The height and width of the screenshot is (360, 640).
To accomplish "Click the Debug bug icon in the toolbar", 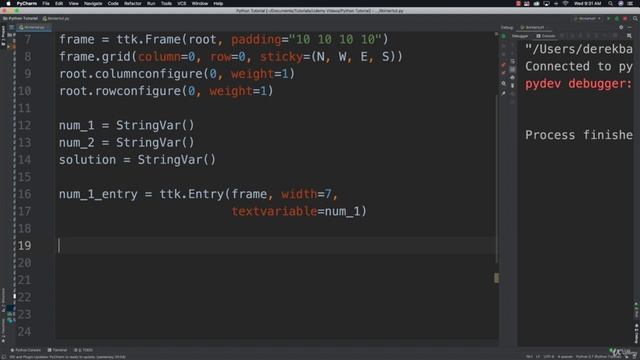I will click(x=617, y=18).
